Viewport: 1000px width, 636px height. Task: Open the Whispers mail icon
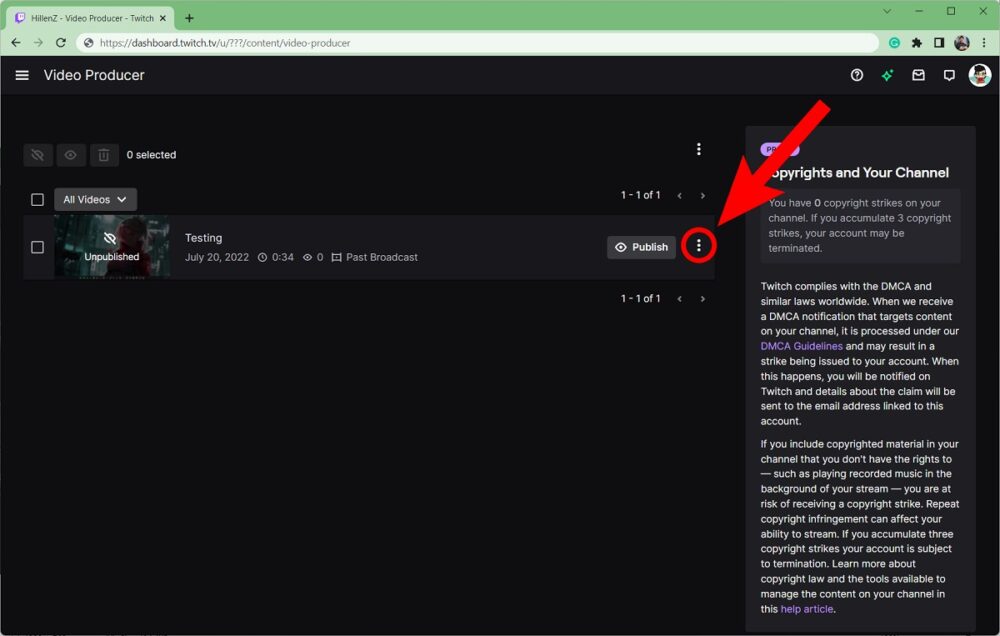pyautogui.click(x=918, y=75)
